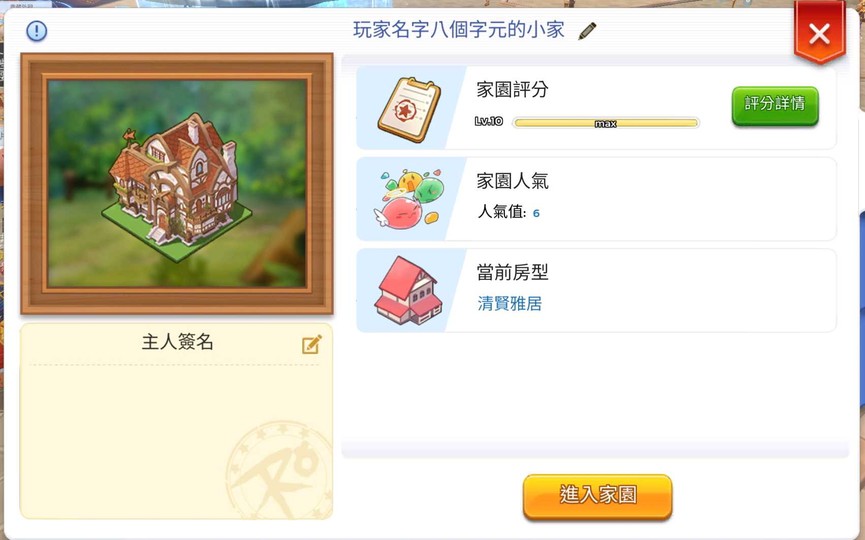The height and width of the screenshot is (540, 865).
Task: Click the popularity value 6
Action: 536,213
